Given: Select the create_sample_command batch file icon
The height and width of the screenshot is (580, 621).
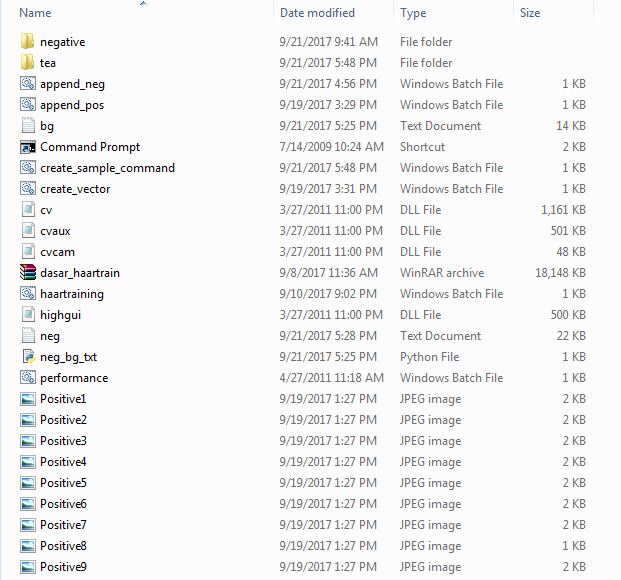Looking at the screenshot, I should point(28,167).
